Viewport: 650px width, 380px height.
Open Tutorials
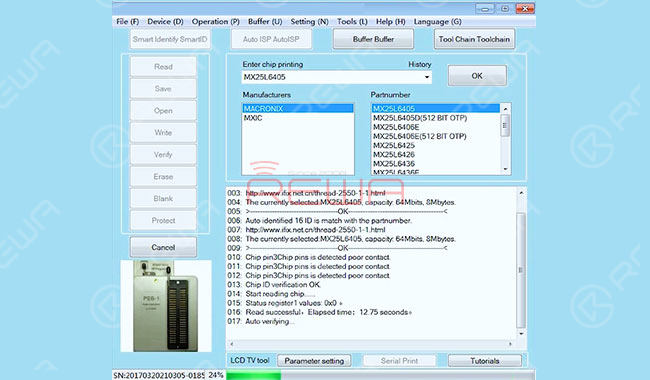(x=485, y=361)
